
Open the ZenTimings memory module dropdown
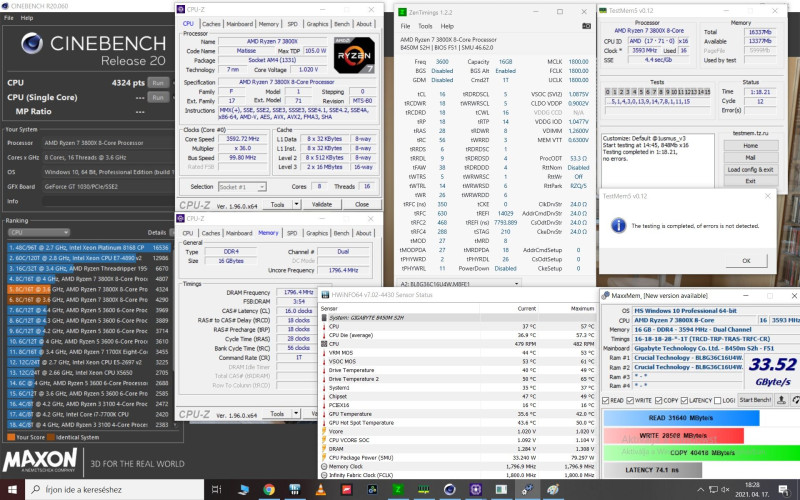(x=459, y=283)
